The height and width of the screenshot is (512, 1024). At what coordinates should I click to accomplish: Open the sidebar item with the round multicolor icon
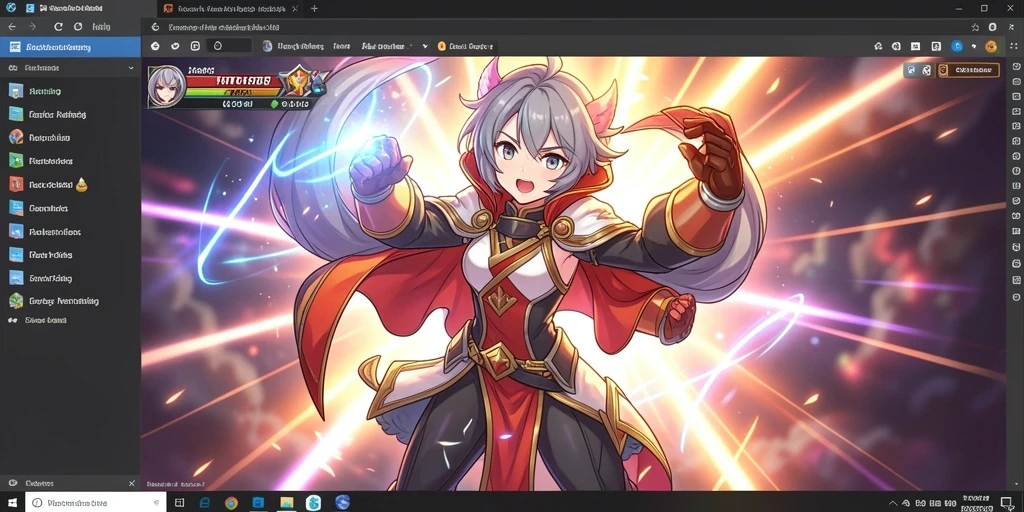(x=39, y=138)
